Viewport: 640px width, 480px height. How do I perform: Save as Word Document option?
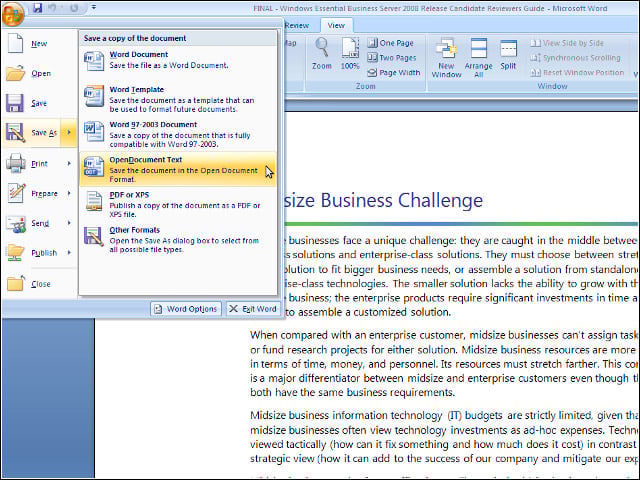click(178, 60)
